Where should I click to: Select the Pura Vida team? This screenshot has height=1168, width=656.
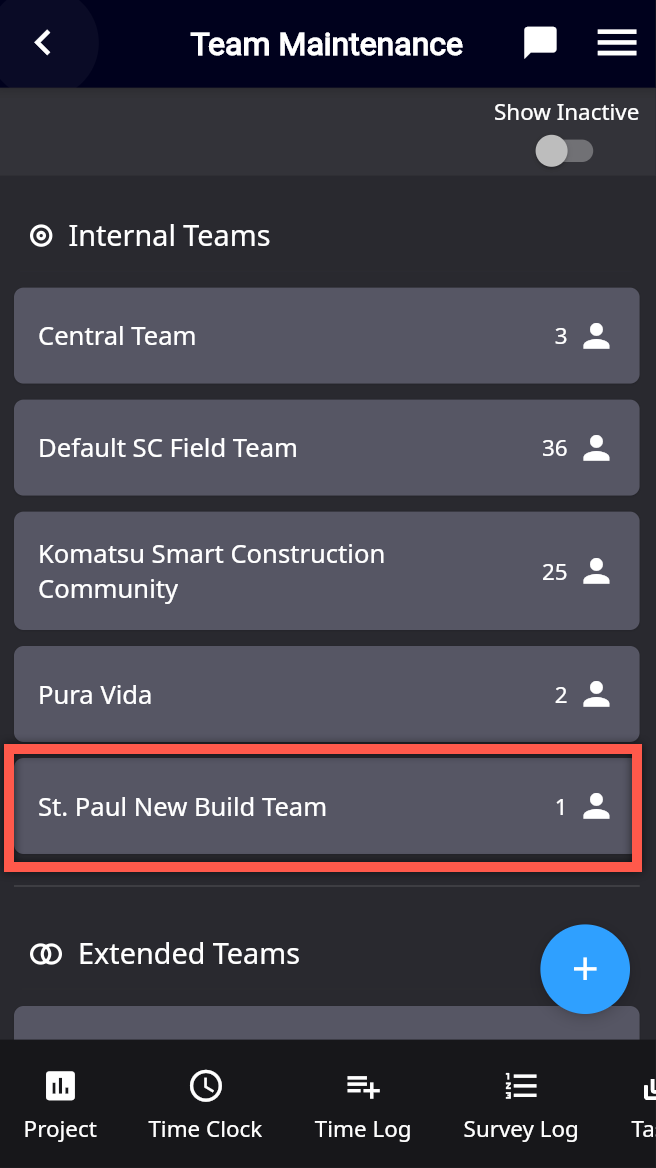(327, 694)
